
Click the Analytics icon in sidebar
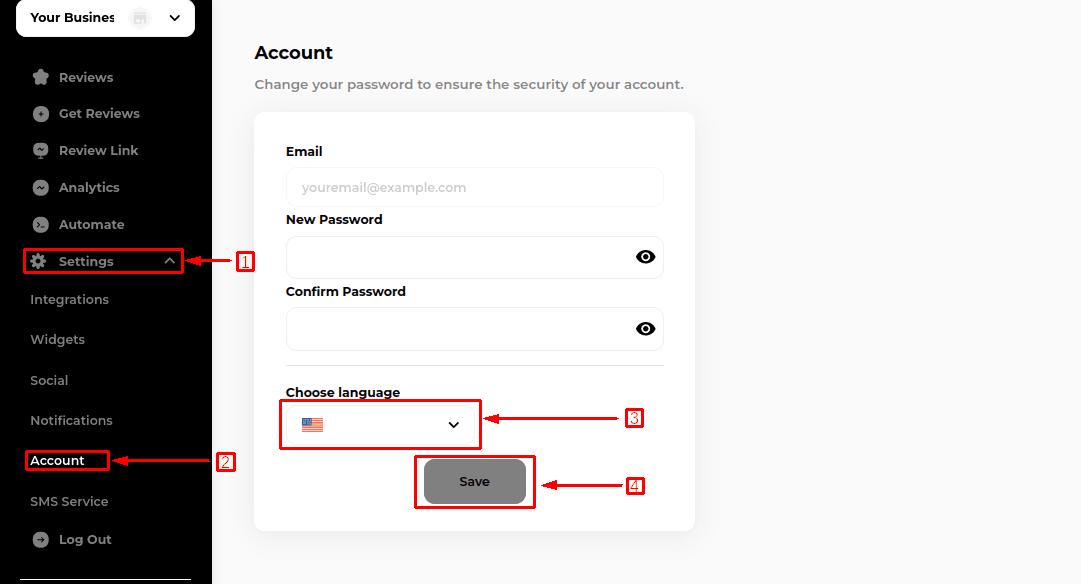(40, 188)
